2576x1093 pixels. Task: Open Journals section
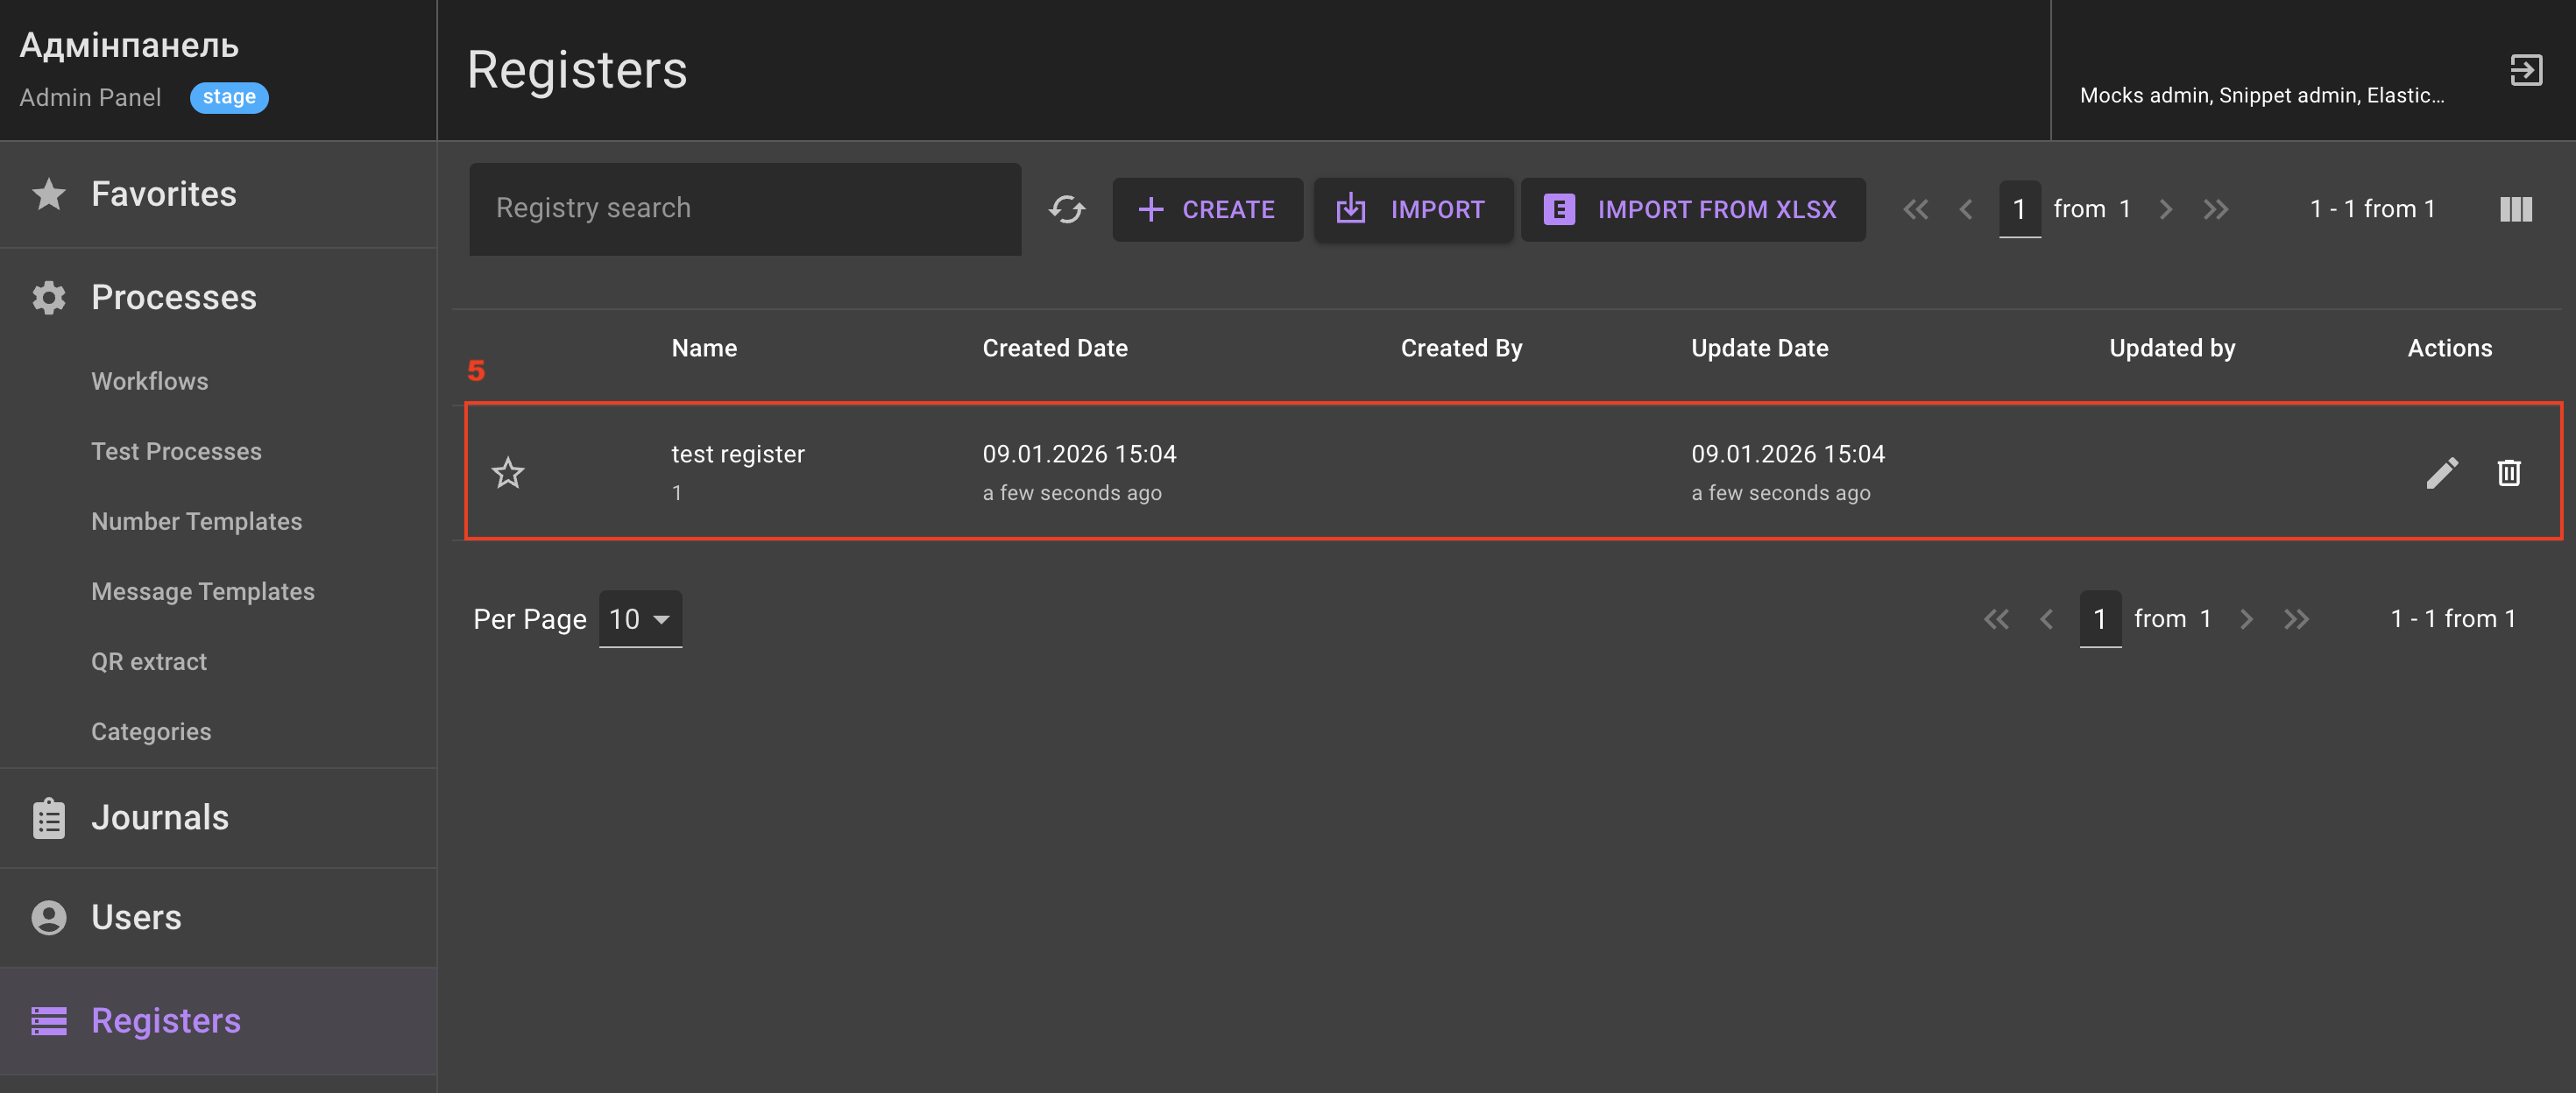click(x=218, y=818)
